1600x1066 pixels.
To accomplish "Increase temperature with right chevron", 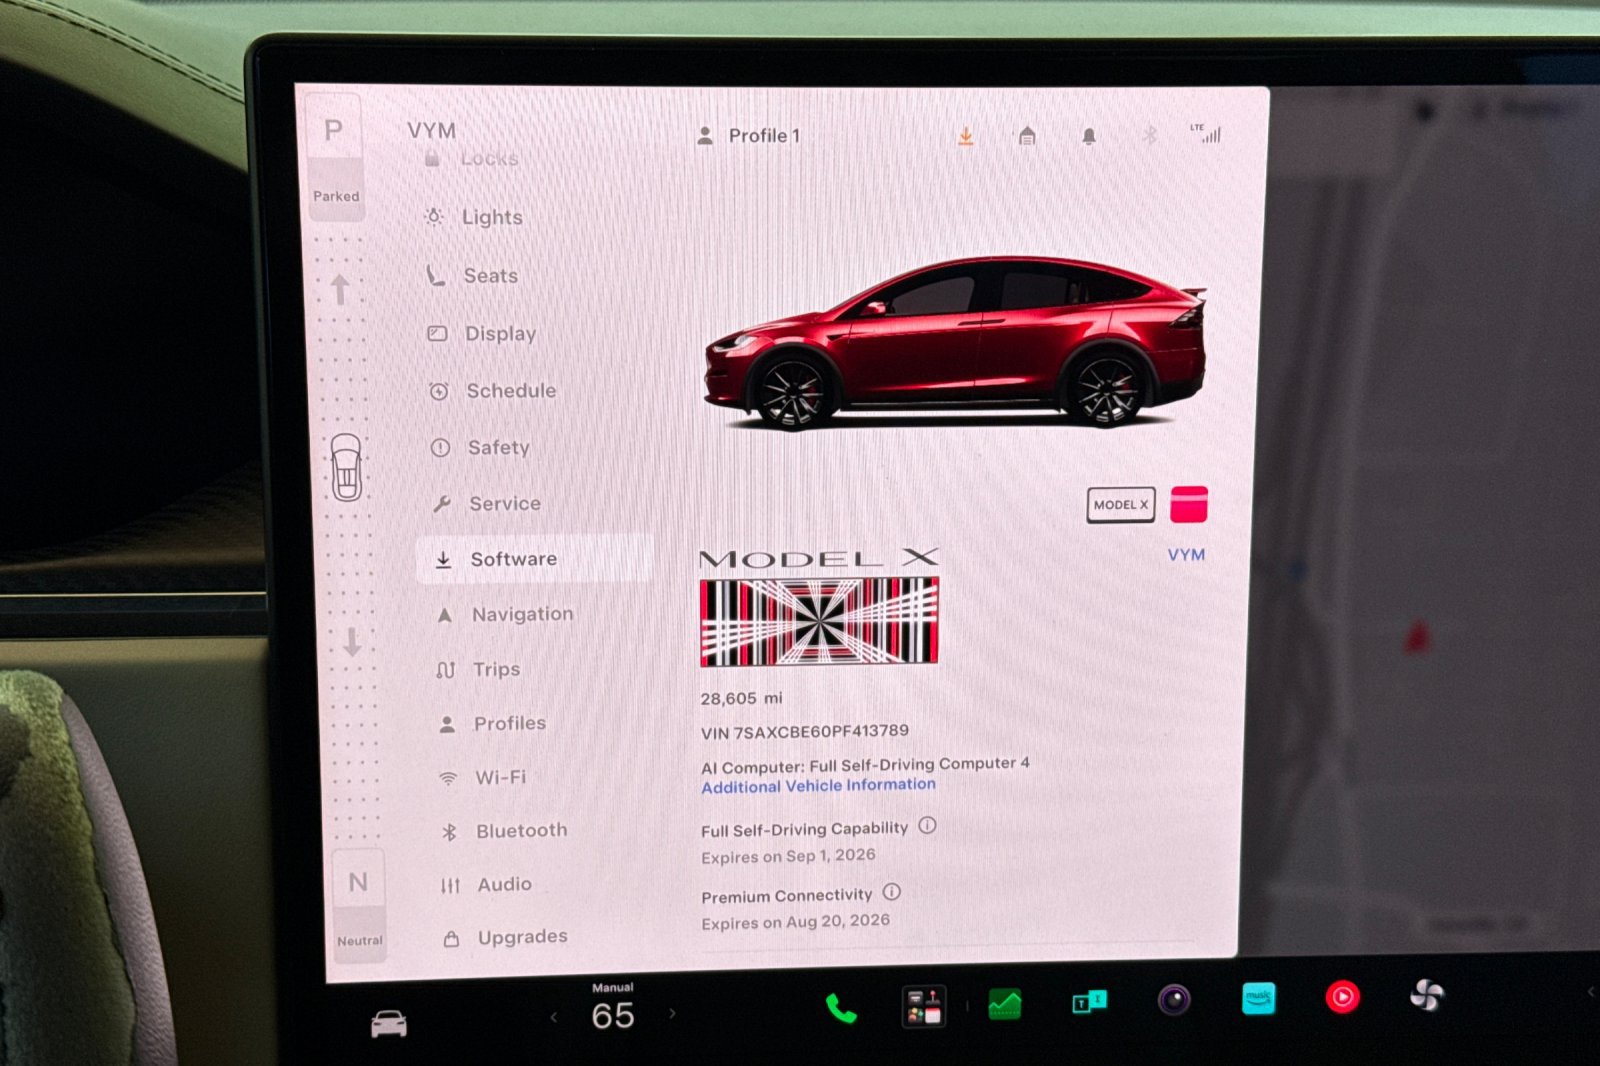I will tap(672, 1014).
